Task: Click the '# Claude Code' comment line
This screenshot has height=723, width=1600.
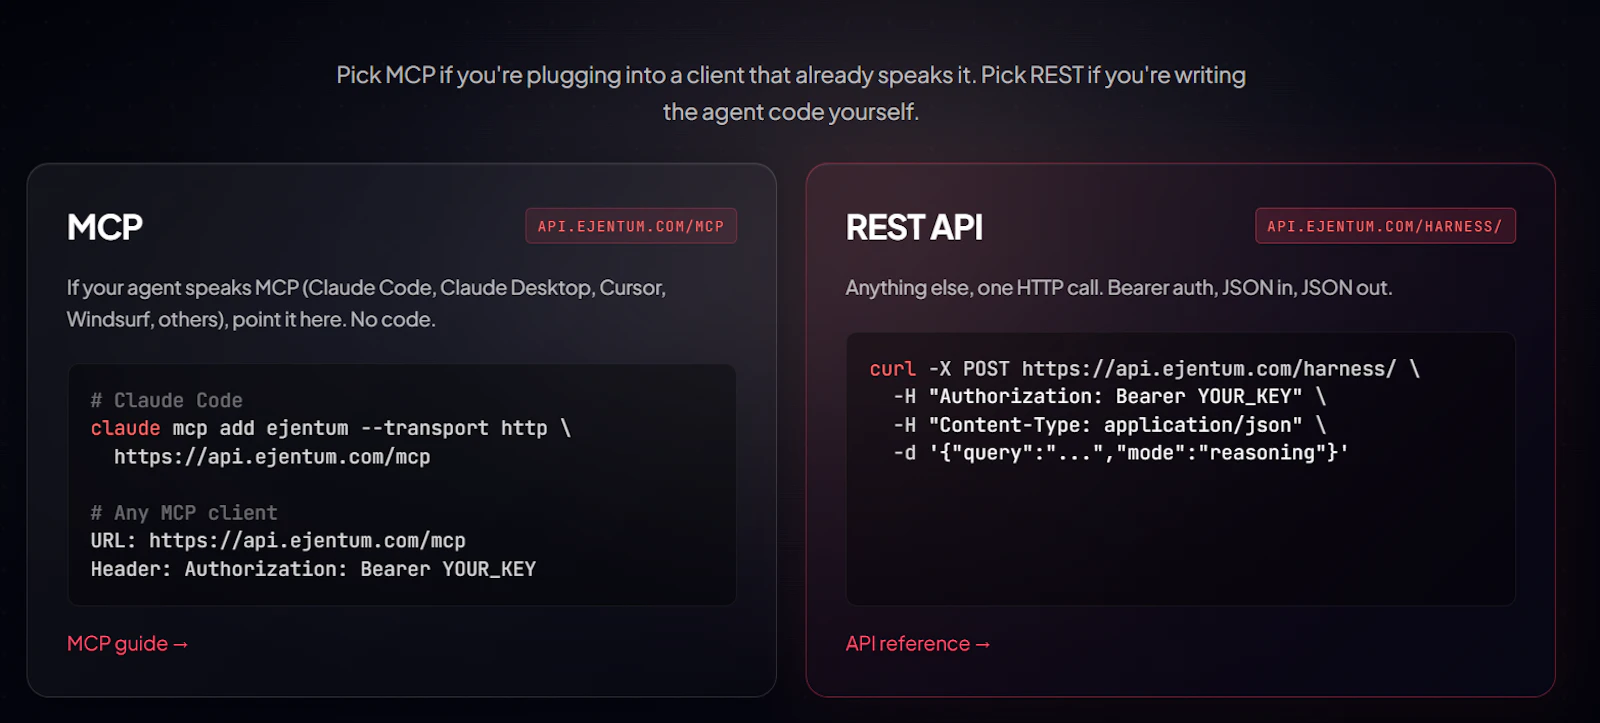Action: [167, 400]
